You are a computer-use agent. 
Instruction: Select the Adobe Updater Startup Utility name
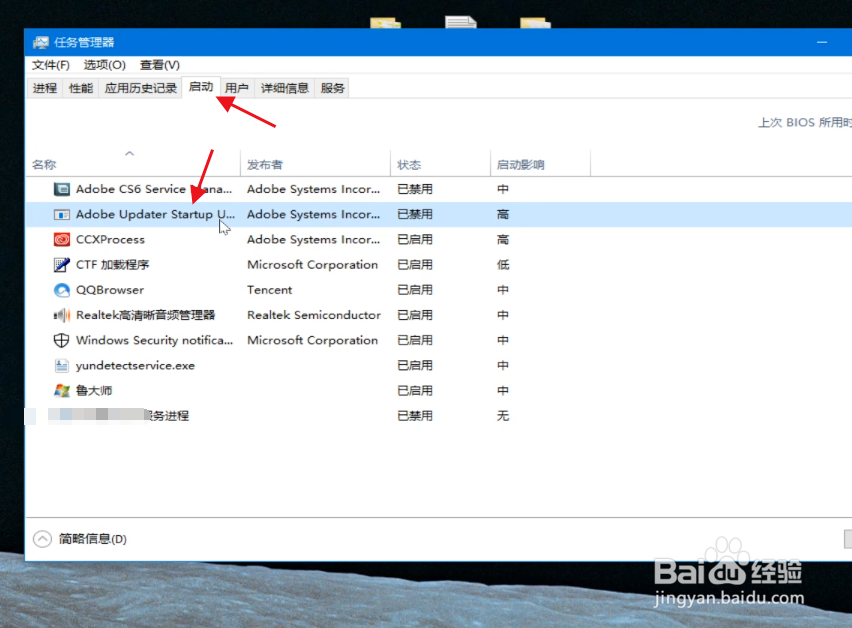[x=155, y=215]
